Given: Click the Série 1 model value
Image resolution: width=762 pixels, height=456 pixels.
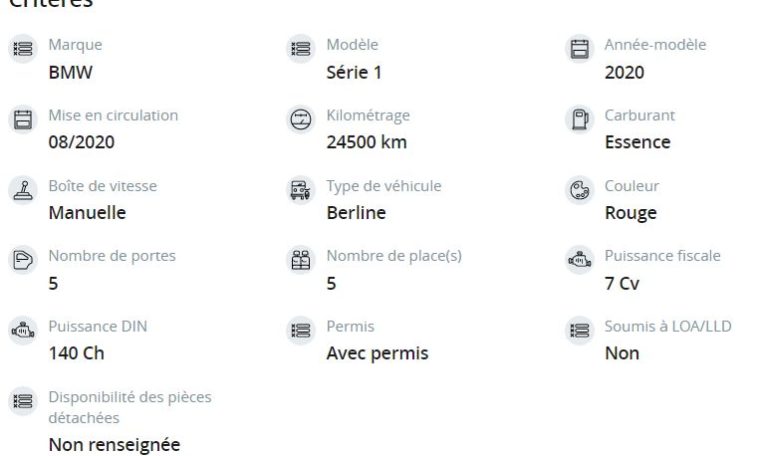Looking at the screenshot, I should [x=354, y=72].
